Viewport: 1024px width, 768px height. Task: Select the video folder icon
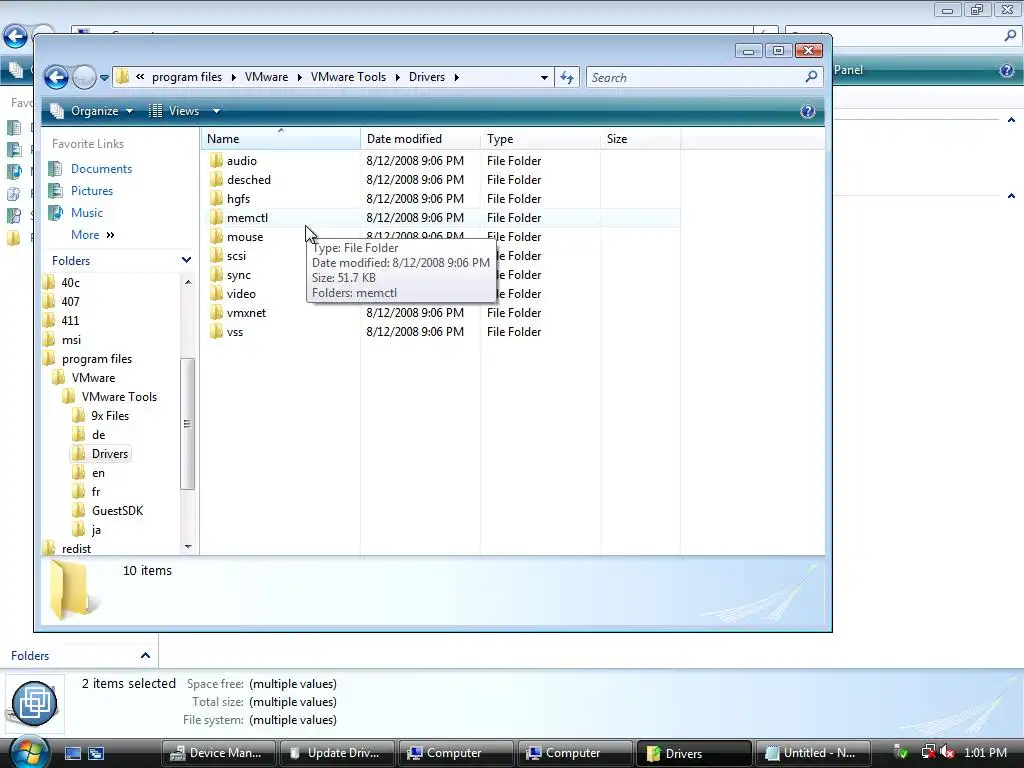point(217,294)
